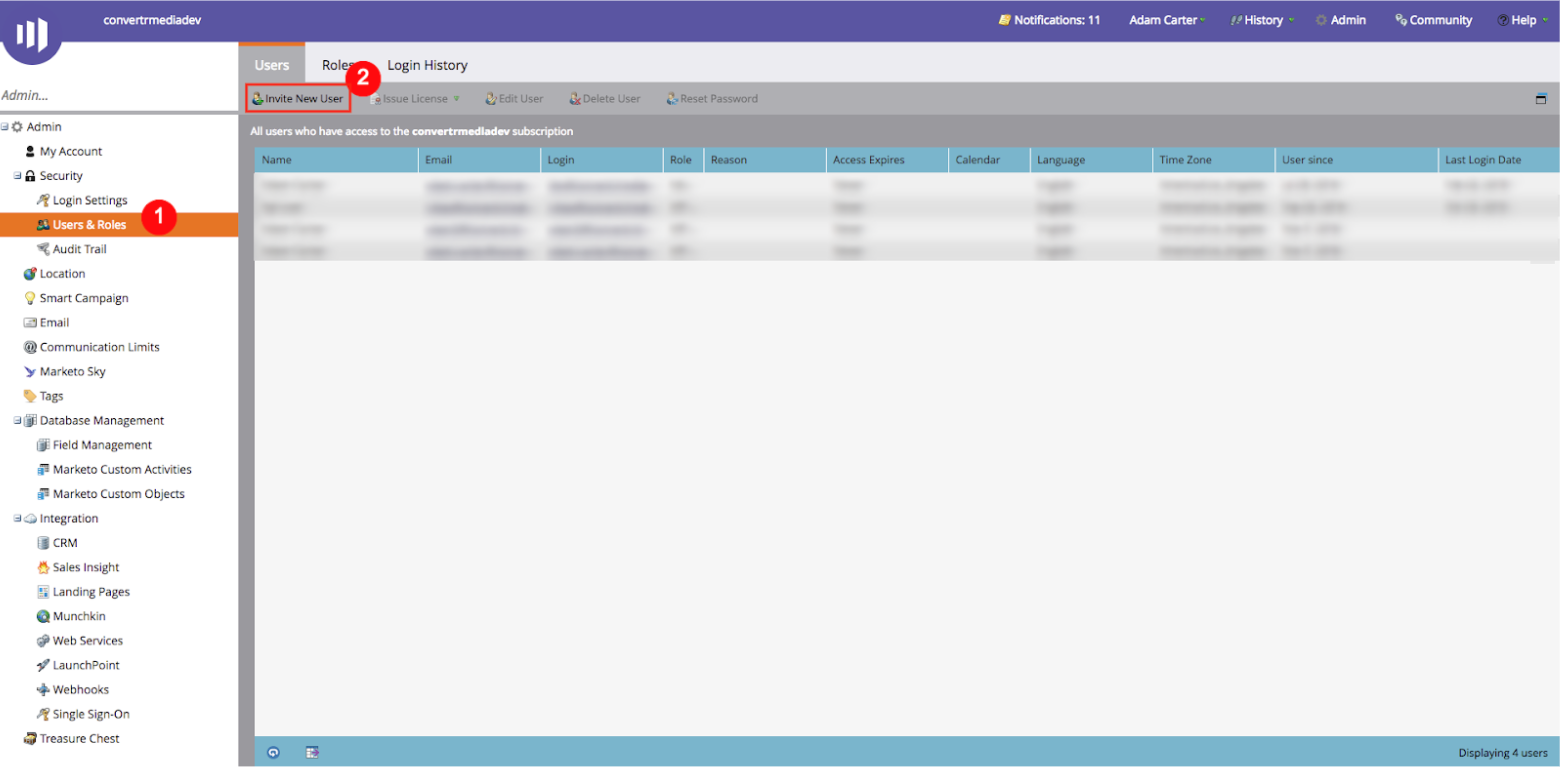Screen dimensions: 1560x770
Task: Sort by the Name column header
Action: [x=336, y=160]
